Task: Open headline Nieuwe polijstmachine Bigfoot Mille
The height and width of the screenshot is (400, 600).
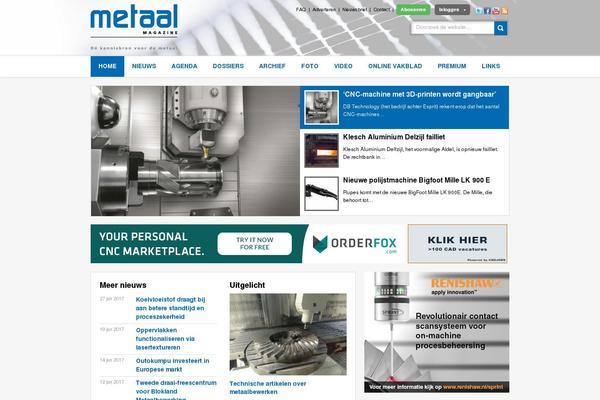Action: click(416, 180)
